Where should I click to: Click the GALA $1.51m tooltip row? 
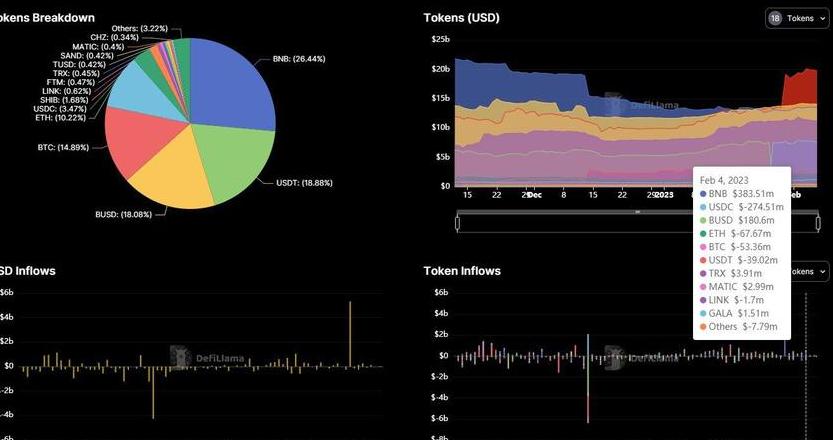pos(735,313)
